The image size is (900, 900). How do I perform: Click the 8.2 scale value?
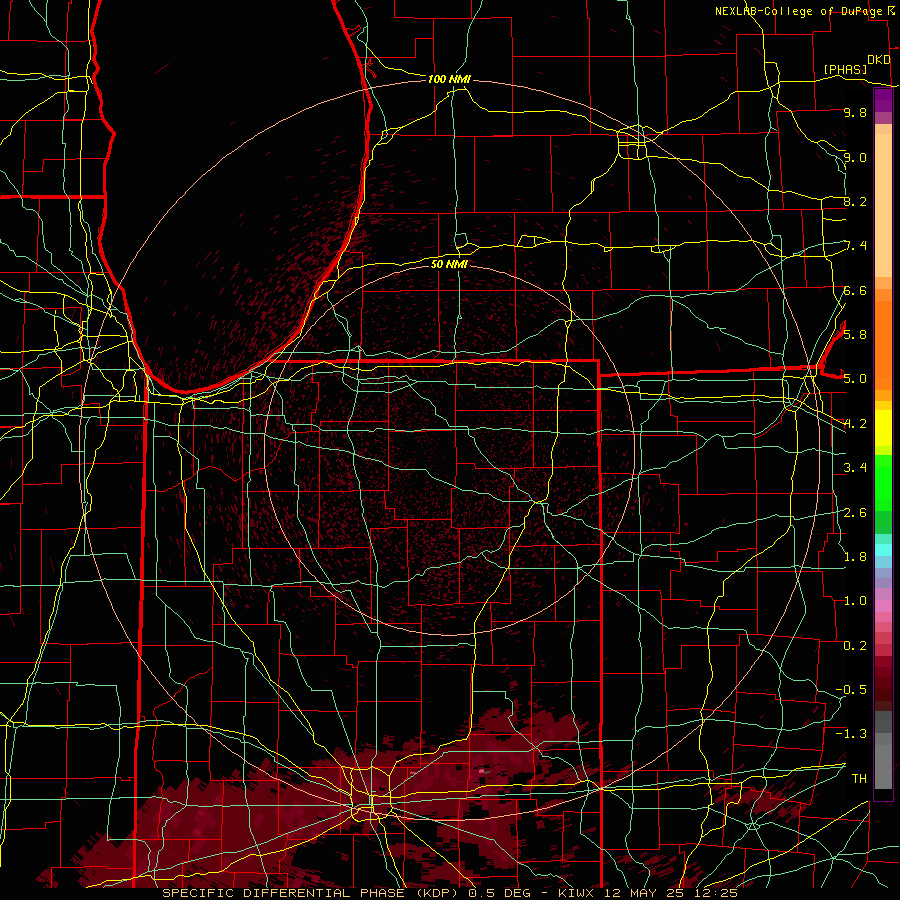click(x=855, y=202)
